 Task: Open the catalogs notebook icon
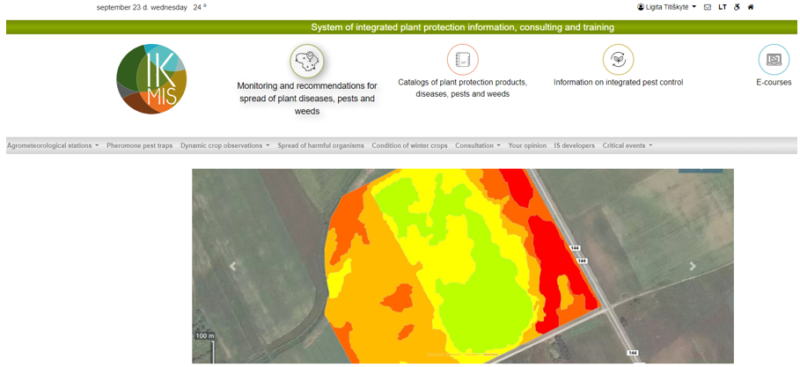pos(462,60)
